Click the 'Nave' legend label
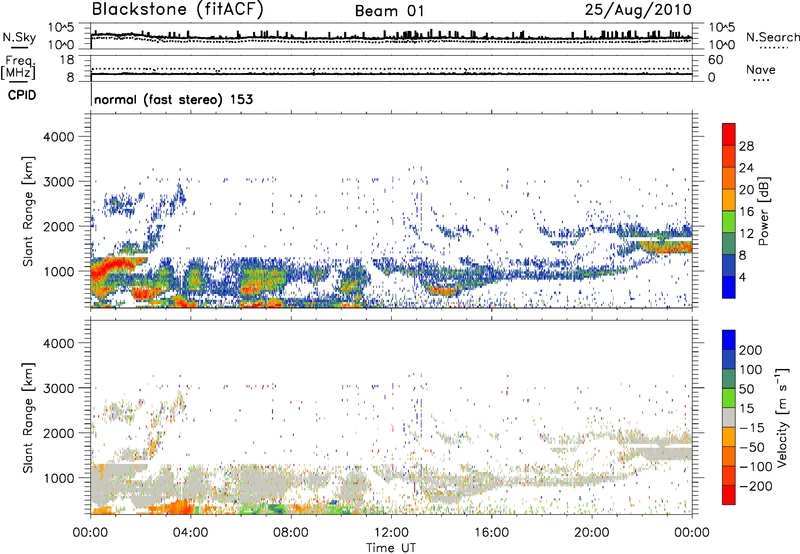Screen dimensions: 800x554 tap(760, 70)
